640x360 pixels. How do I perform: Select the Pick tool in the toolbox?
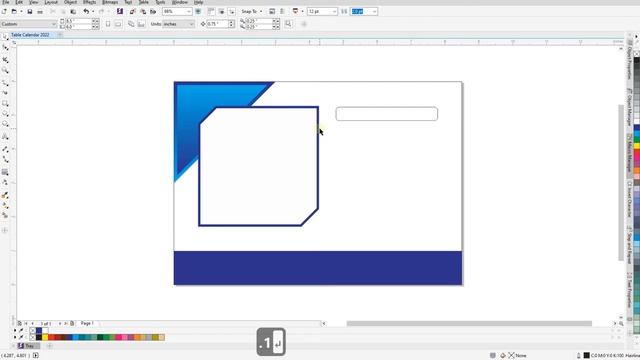pyautogui.click(x=5, y=37)
